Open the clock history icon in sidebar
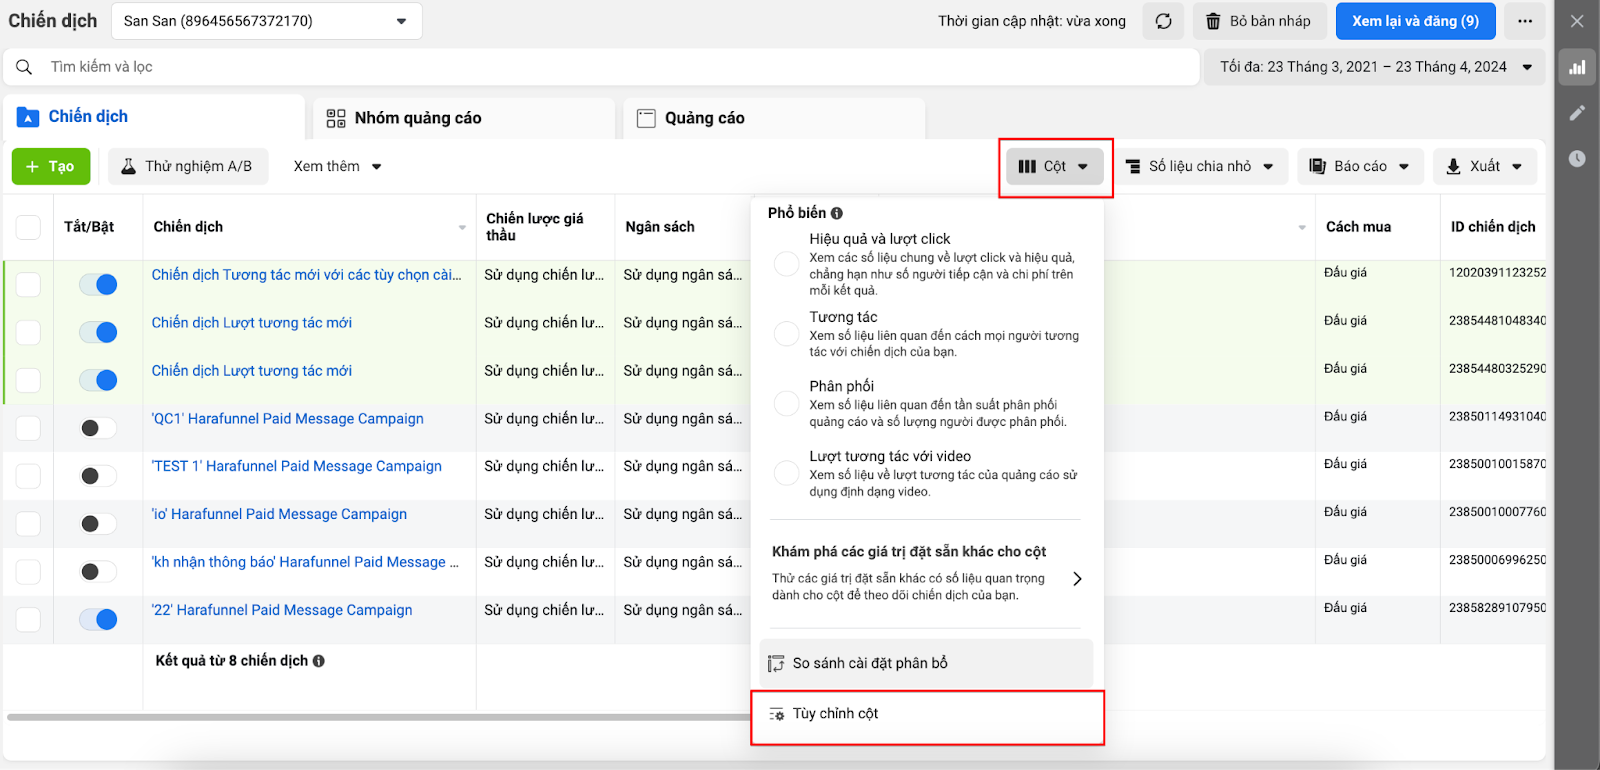The image size is (1600, 770). coord(1577,158)
